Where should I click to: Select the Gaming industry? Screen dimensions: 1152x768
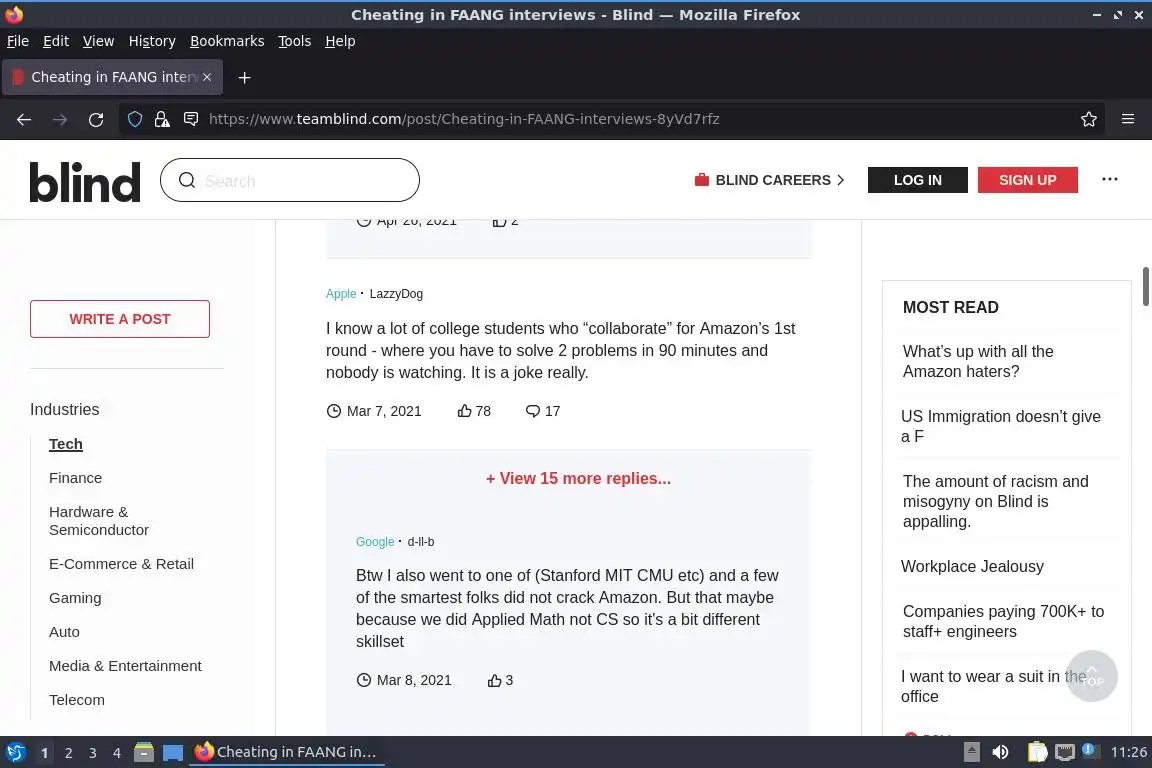click(x=75, y=597)
